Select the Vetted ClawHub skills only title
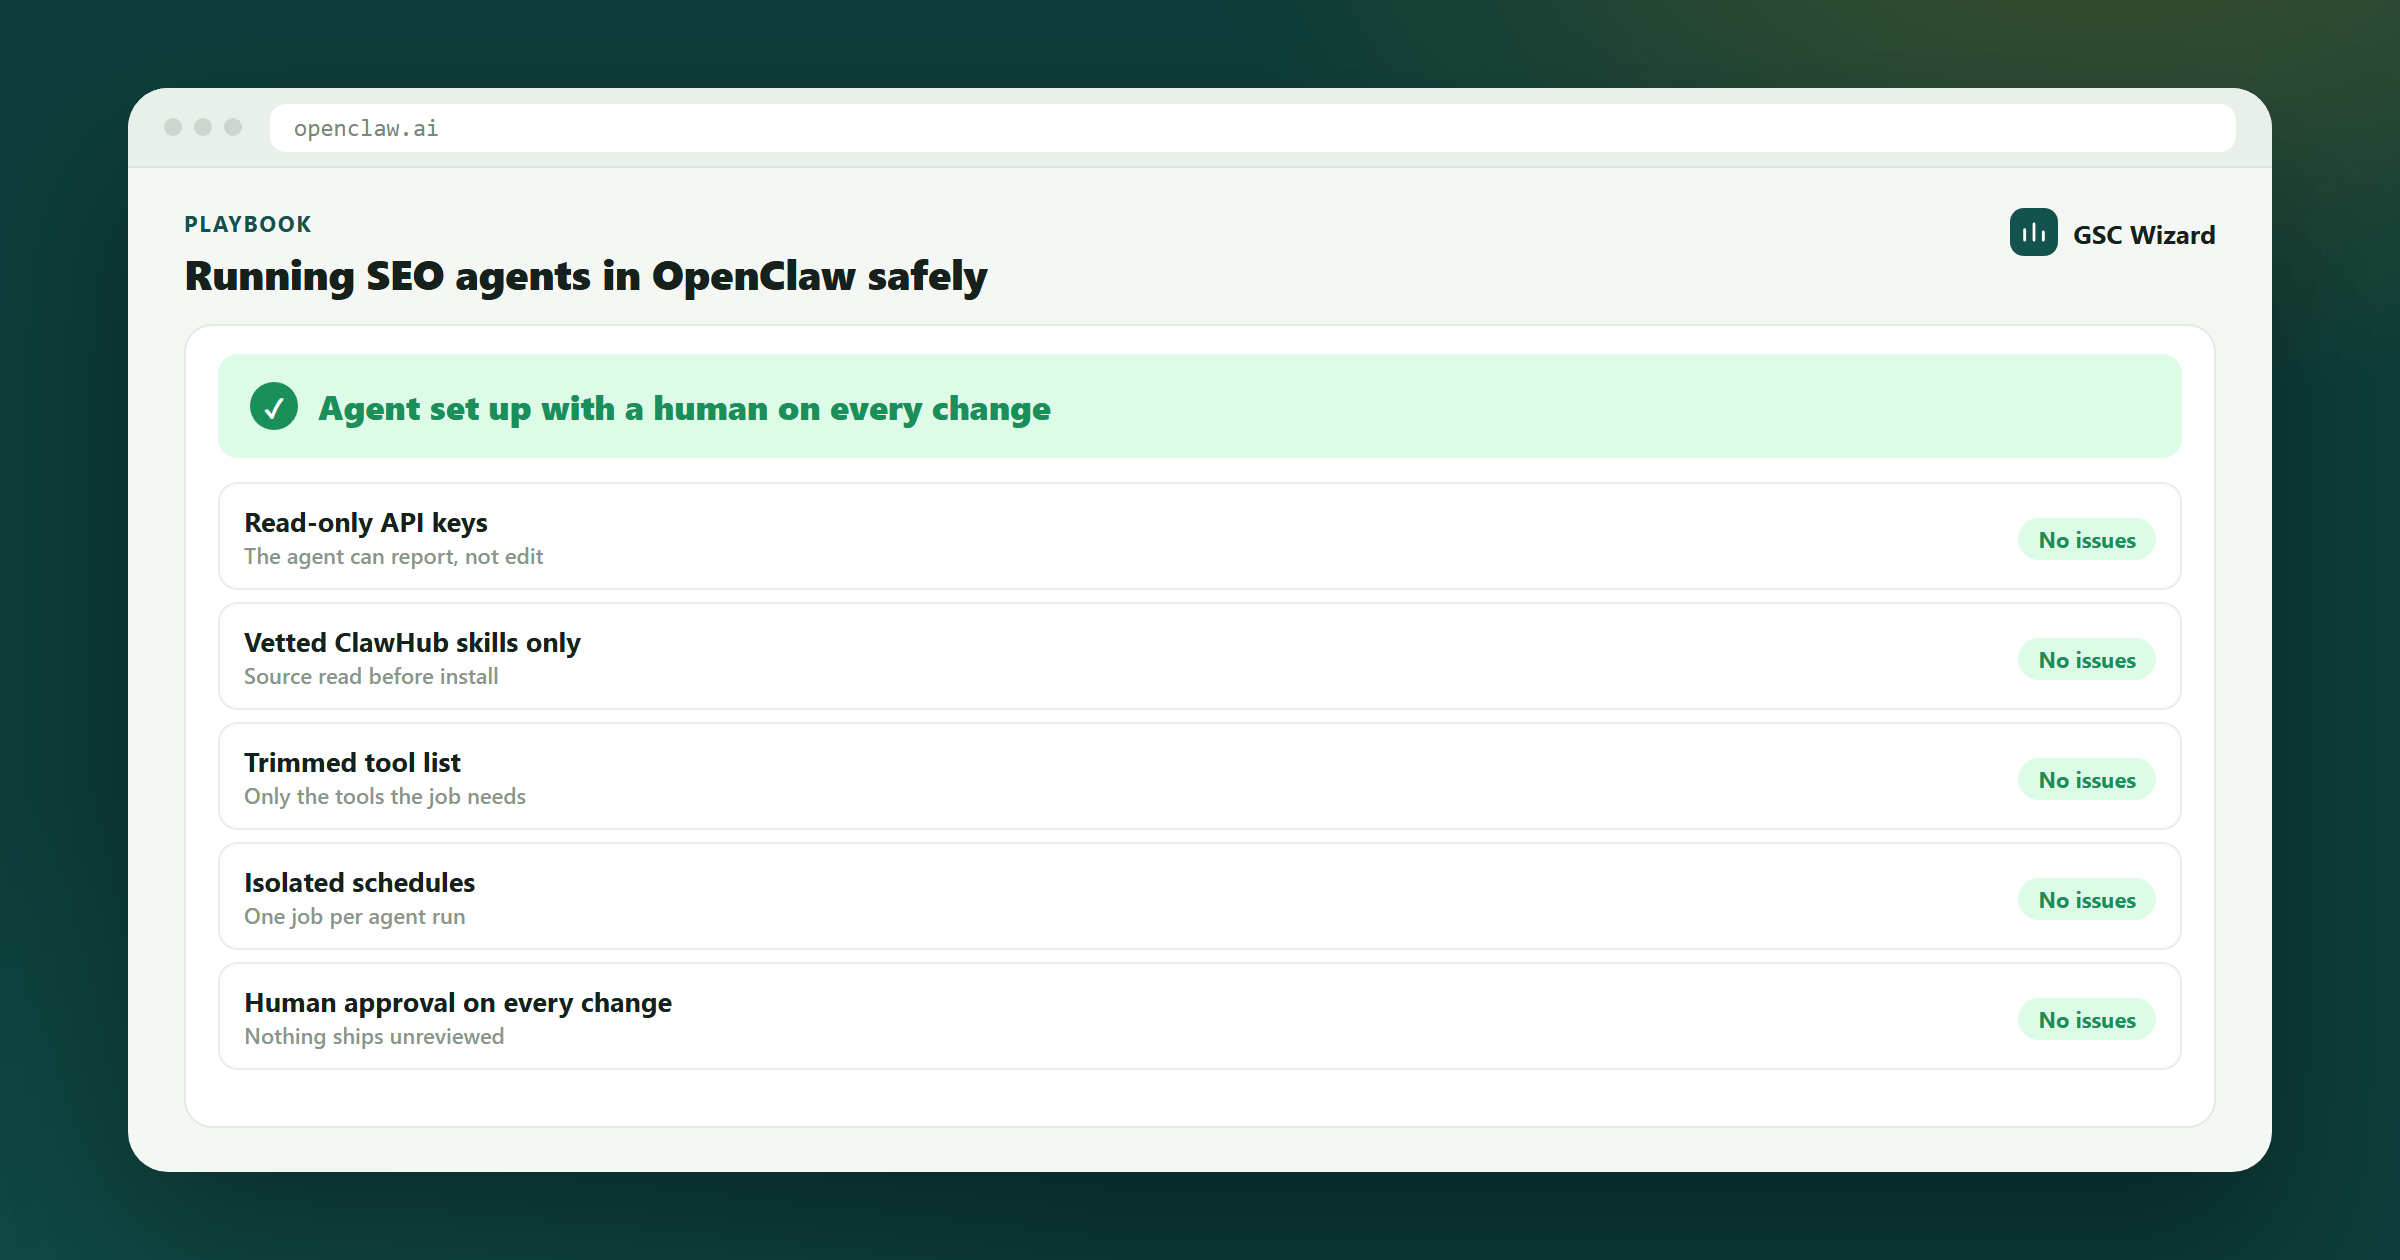 pyautogui.click(x=412, y=643)
